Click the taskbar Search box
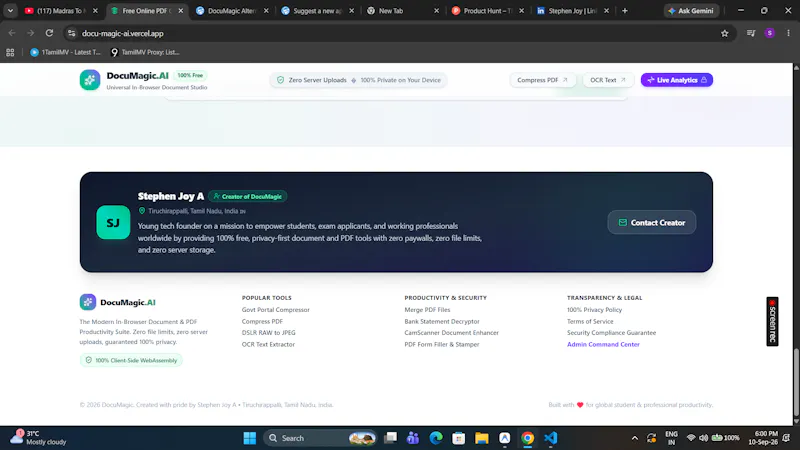The height and width of the screenshot is (450, 800). (x=320, y=438)
